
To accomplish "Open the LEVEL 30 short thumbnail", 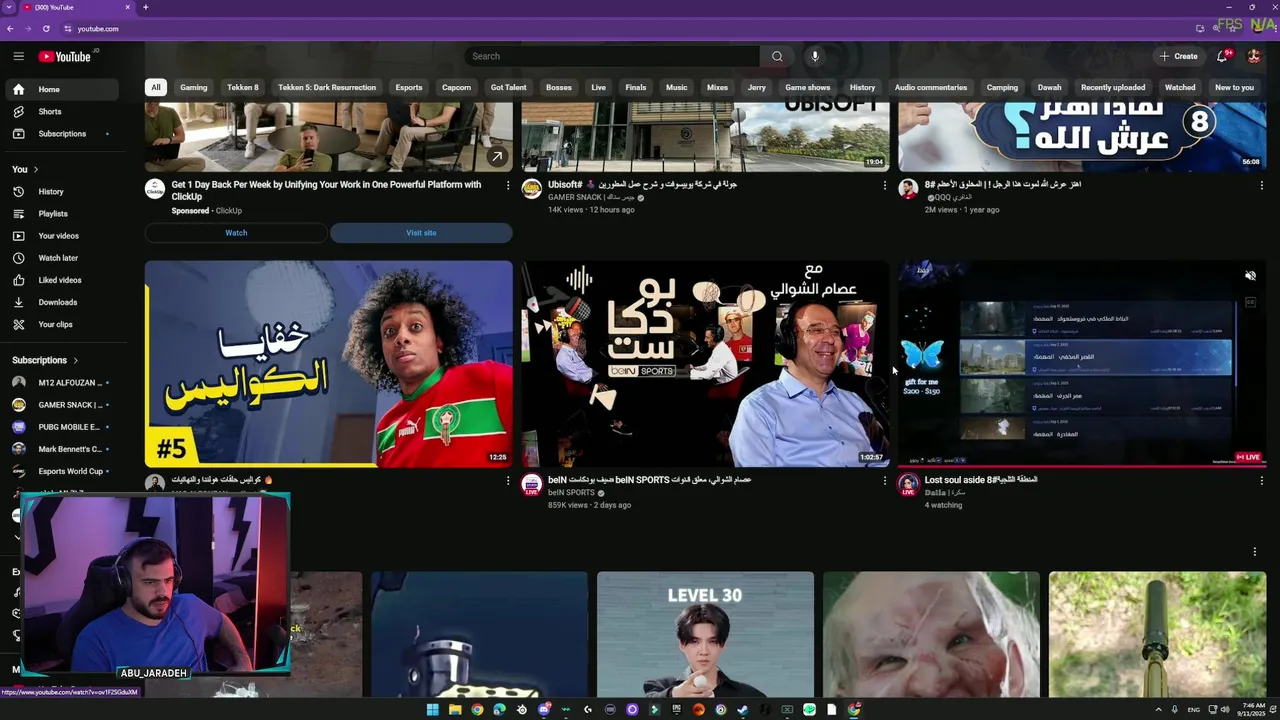I will tap(705, 634).
